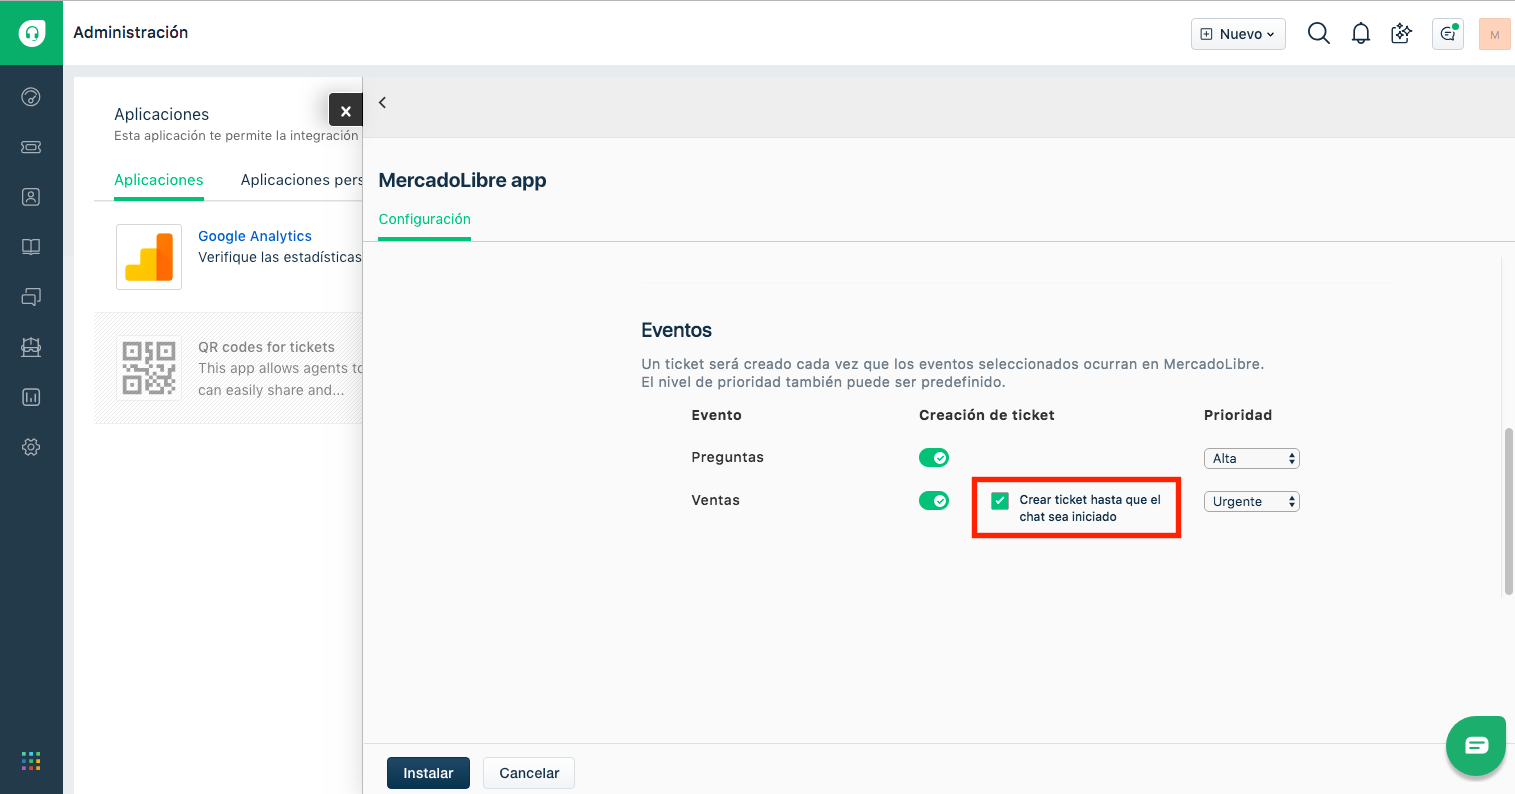Open the sidebar icon above Reports

click(31, 347)
